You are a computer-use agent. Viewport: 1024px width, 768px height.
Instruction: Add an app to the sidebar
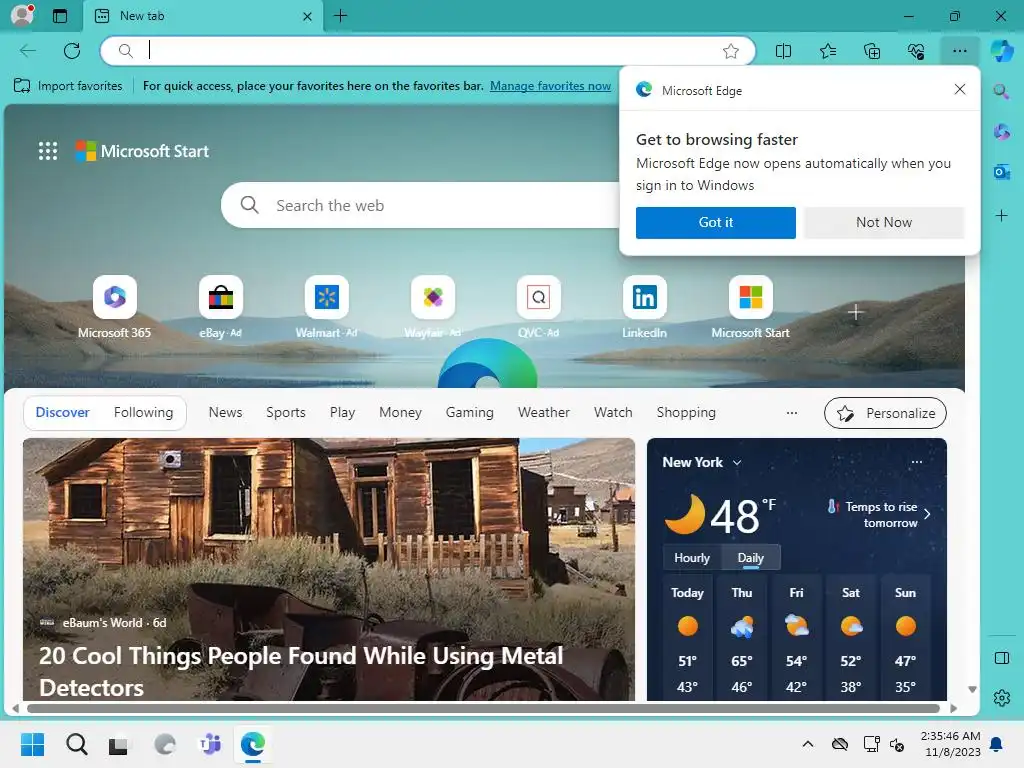coord(1001,215)
